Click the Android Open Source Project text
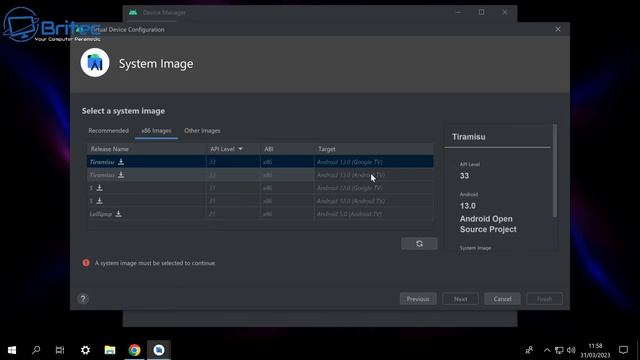Image resolution: width=640 pixels, height=360 pixels. [488, 224]
